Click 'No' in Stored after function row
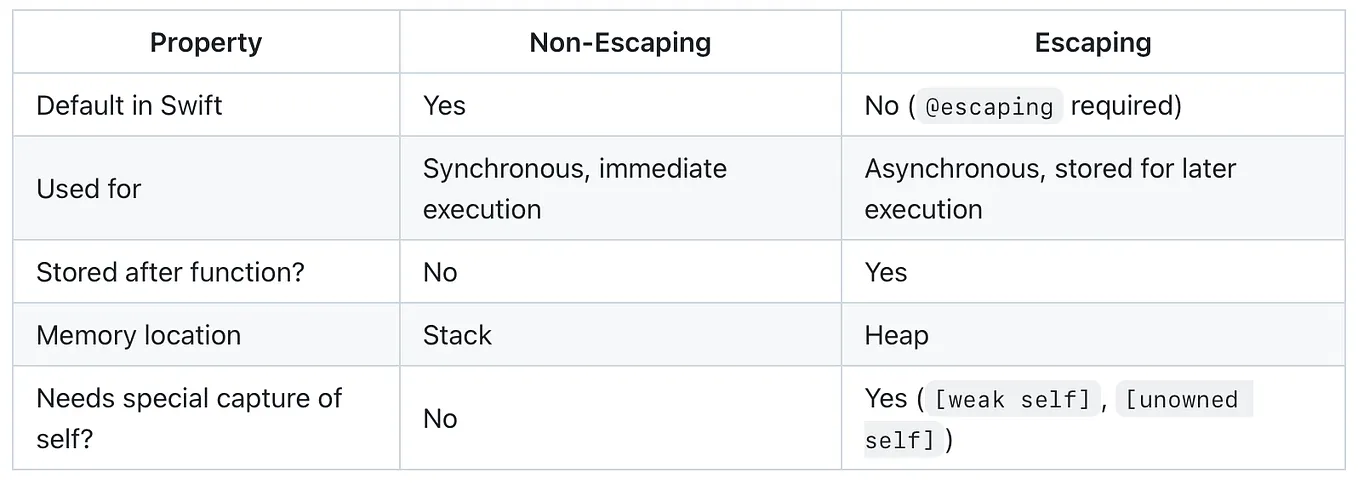 pyautogui.click(x=440, y=272)
